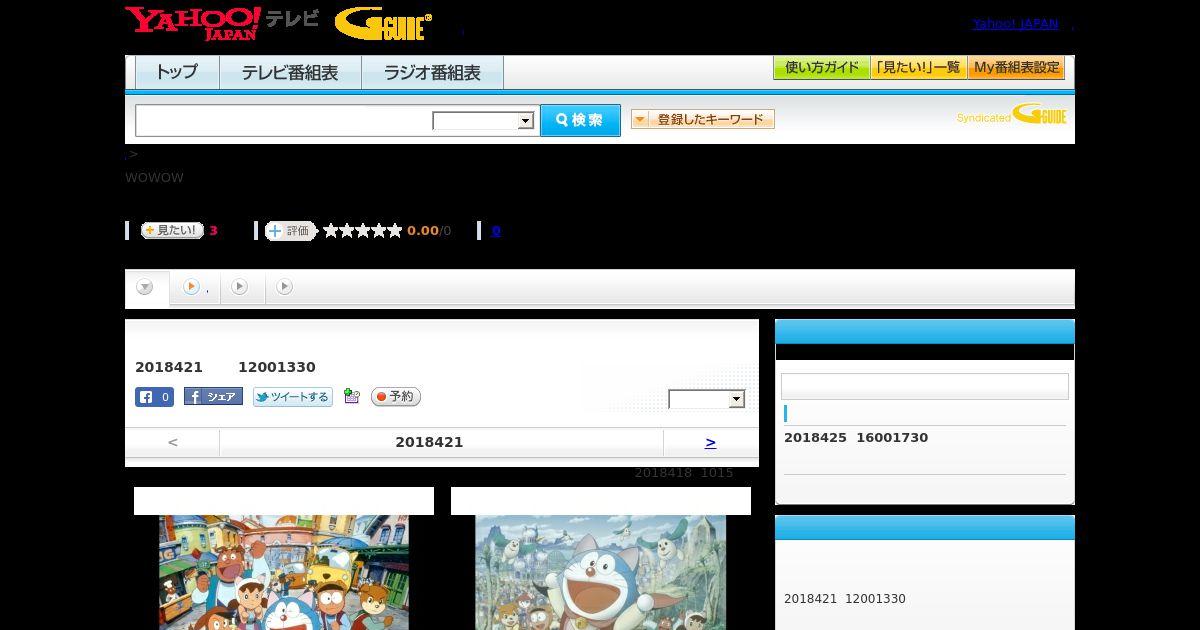
Task: Go to next day with '>' link
Action: 710,442
